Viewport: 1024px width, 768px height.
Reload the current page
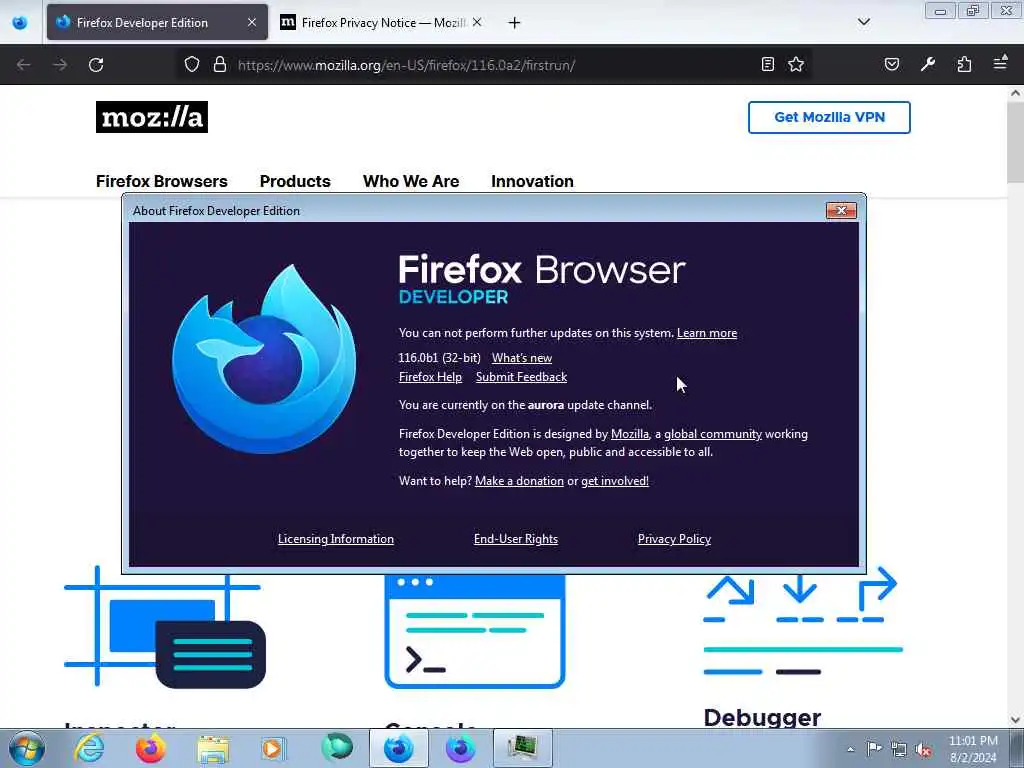[x=96, y=65]
